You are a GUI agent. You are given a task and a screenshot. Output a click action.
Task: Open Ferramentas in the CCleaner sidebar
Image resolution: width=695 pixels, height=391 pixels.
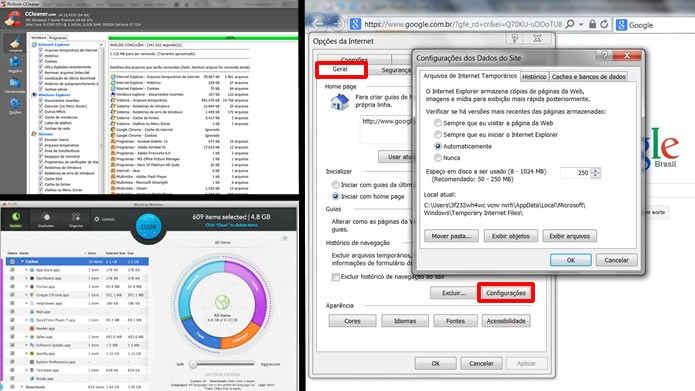(15, 85)
